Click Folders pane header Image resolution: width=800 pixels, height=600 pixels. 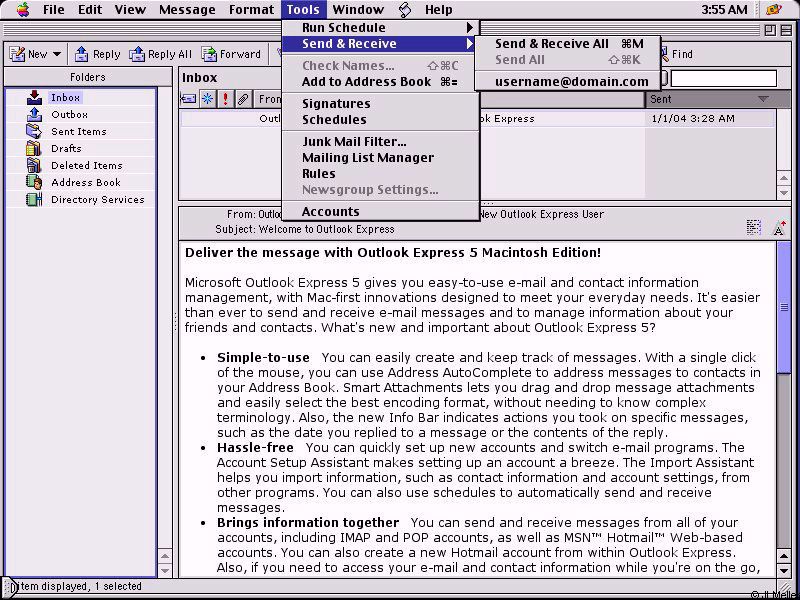pos(88,77)
